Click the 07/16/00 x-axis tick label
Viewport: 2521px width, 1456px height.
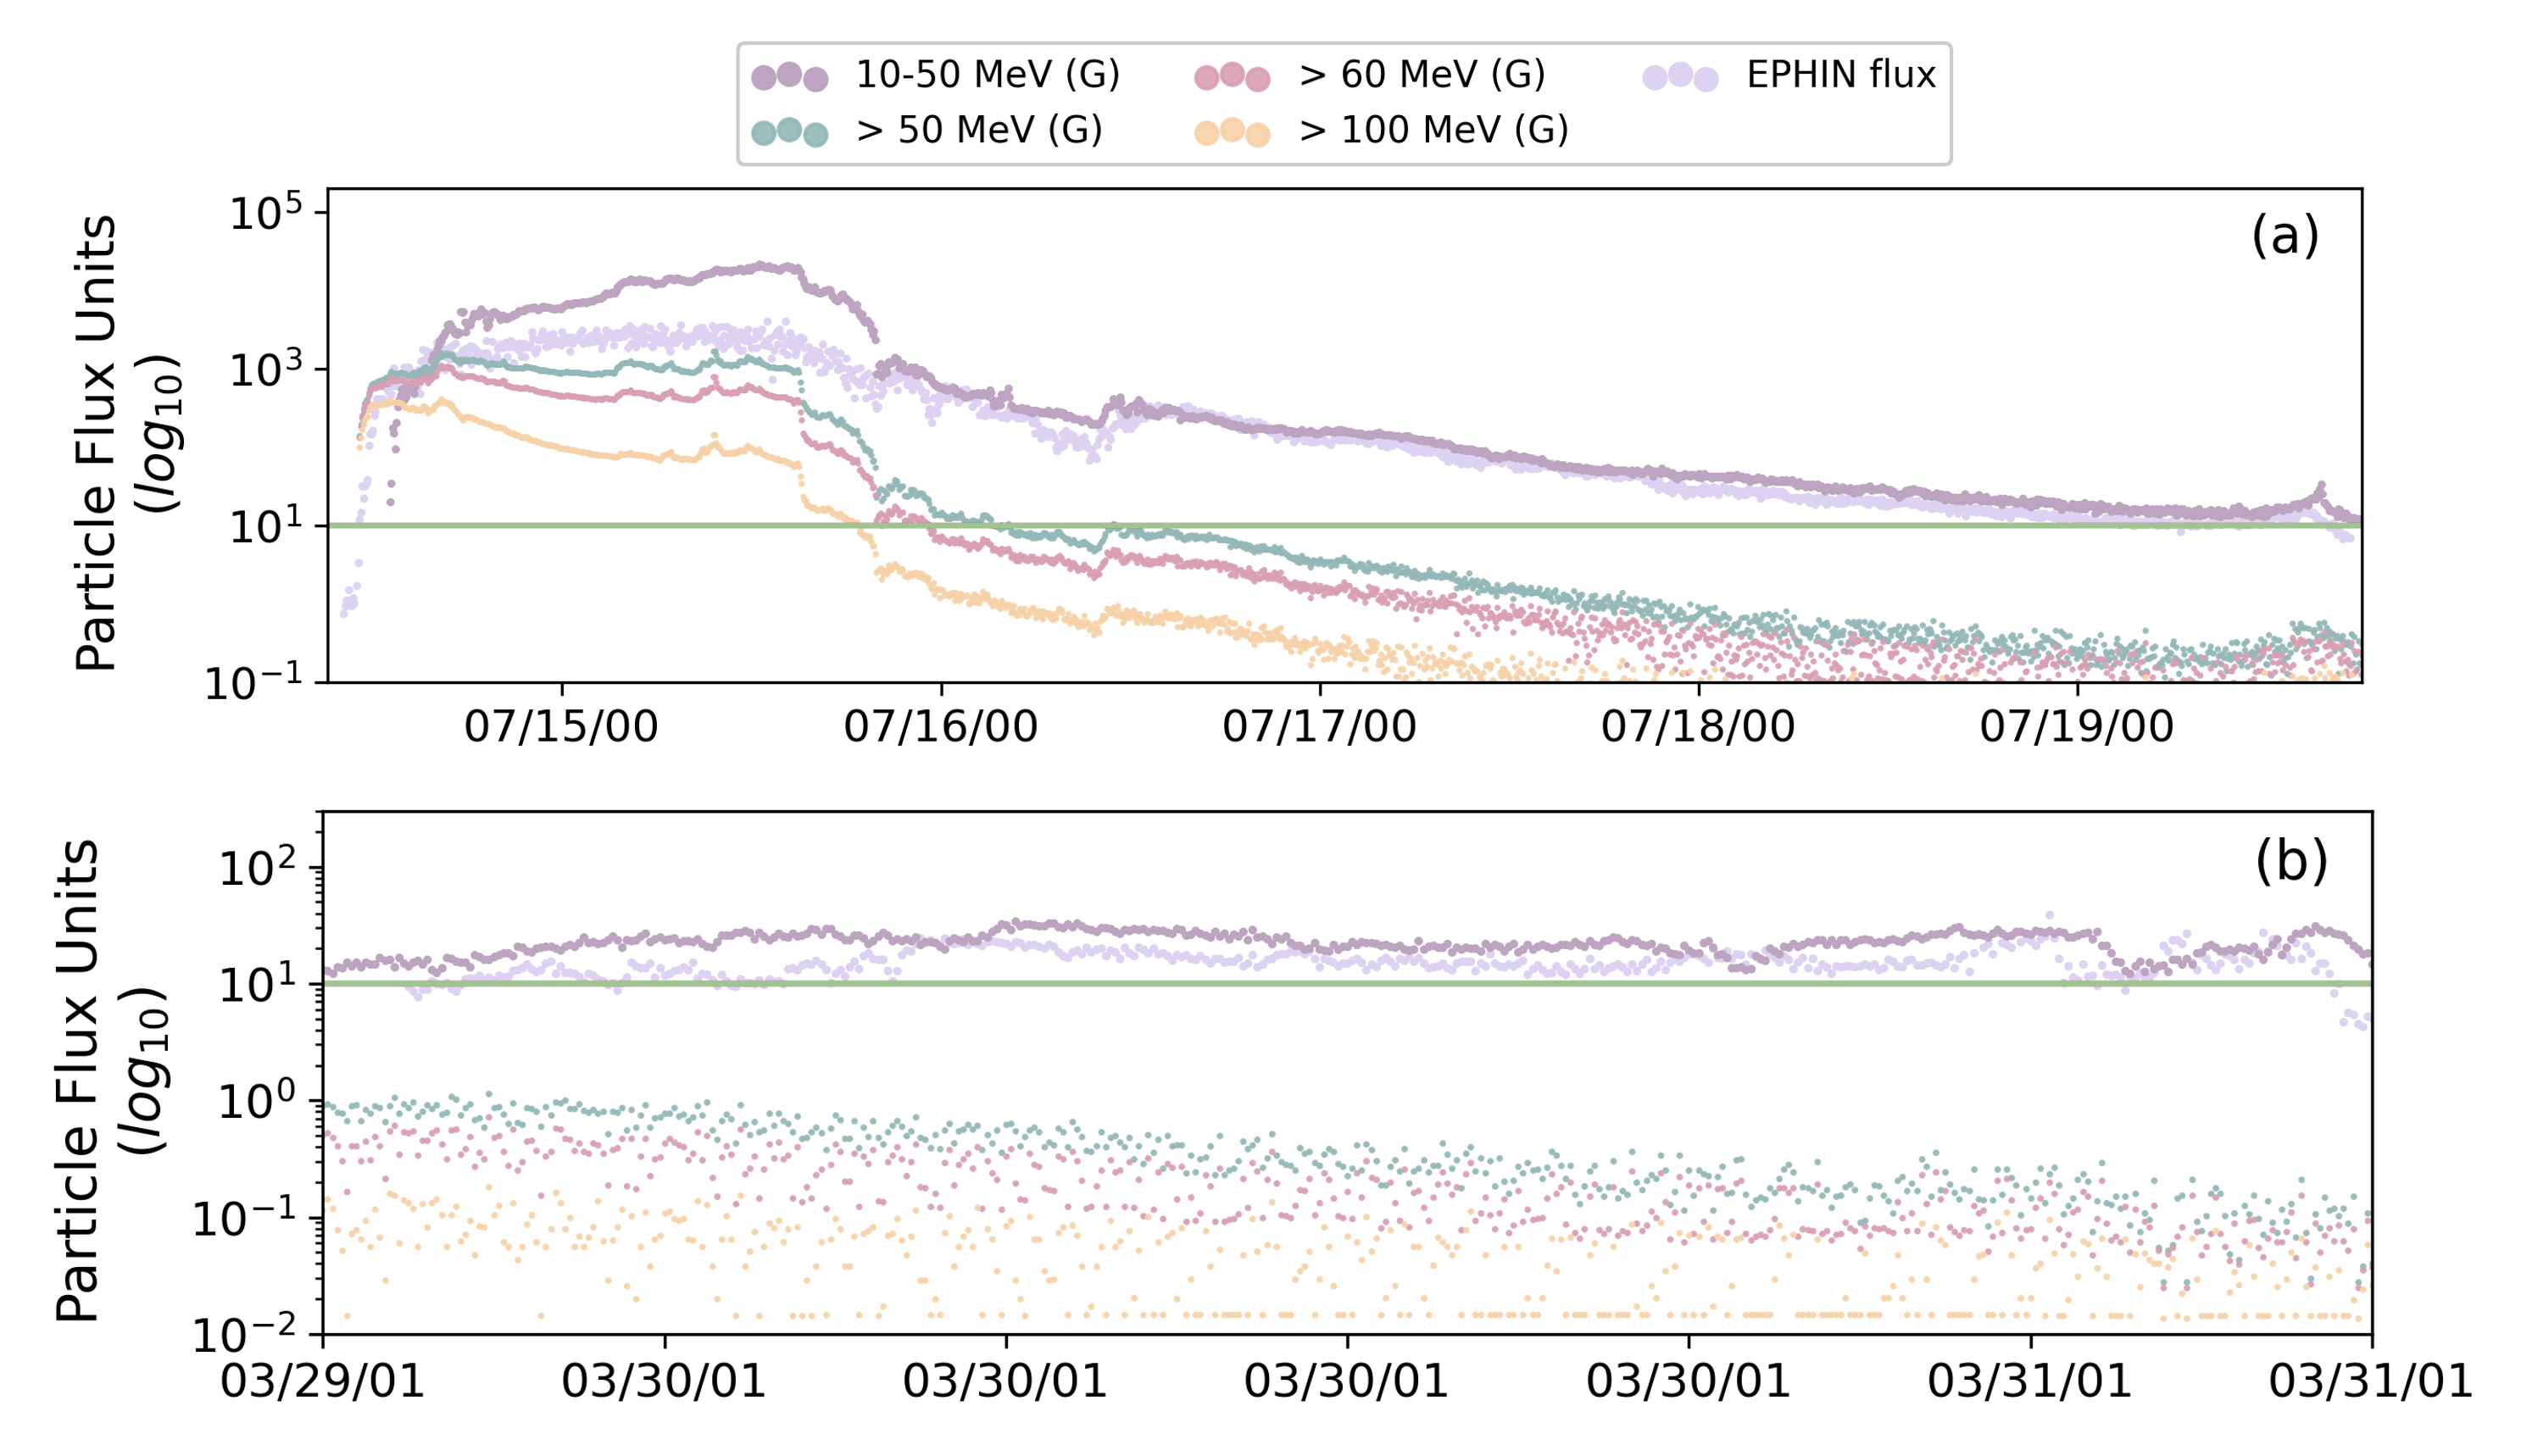940,727
